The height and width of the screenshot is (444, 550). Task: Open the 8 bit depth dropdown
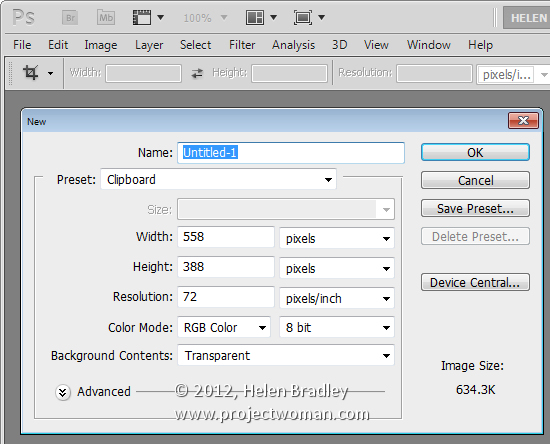click(x=337, y=327)
